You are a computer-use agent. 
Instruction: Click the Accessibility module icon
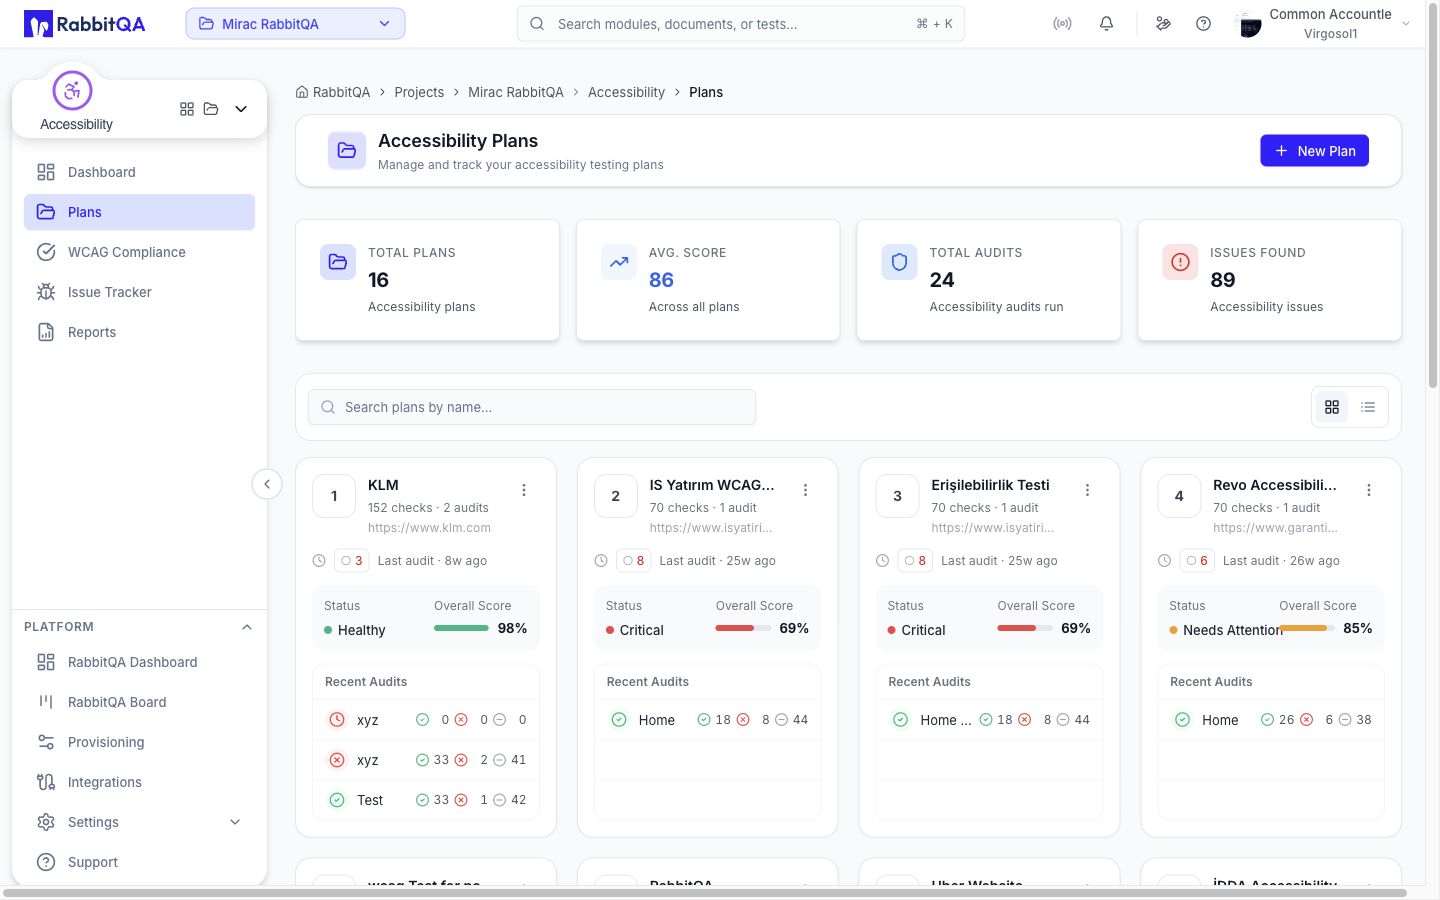(x=72, y=91)
